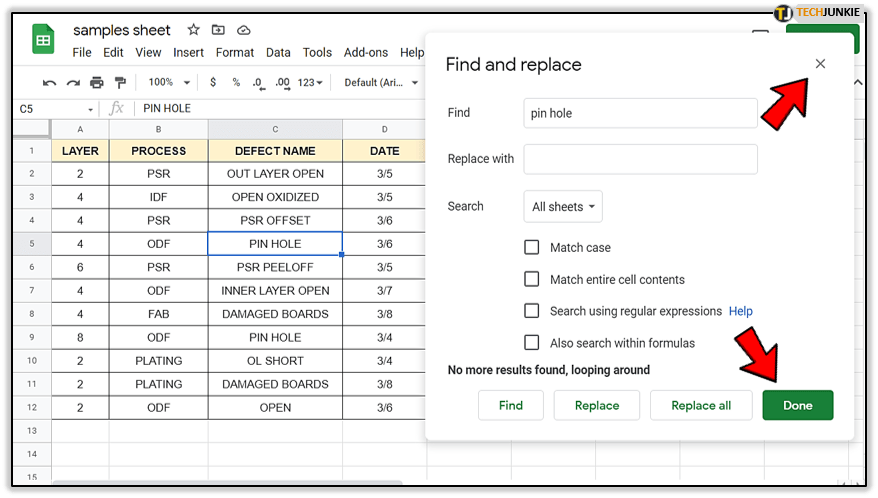Expand the All sheets search dropdown
This screenshot has height=498, width=878.
tap(563, 207)
